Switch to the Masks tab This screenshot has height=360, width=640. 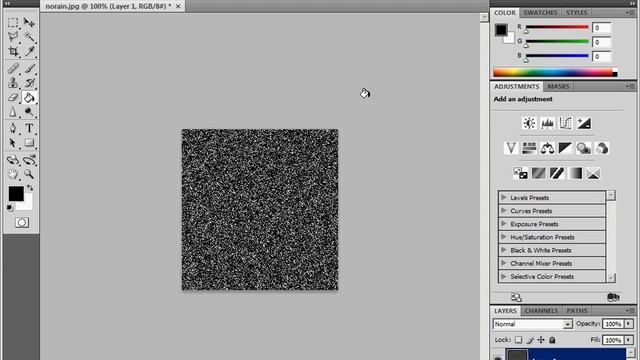point(558,87)
